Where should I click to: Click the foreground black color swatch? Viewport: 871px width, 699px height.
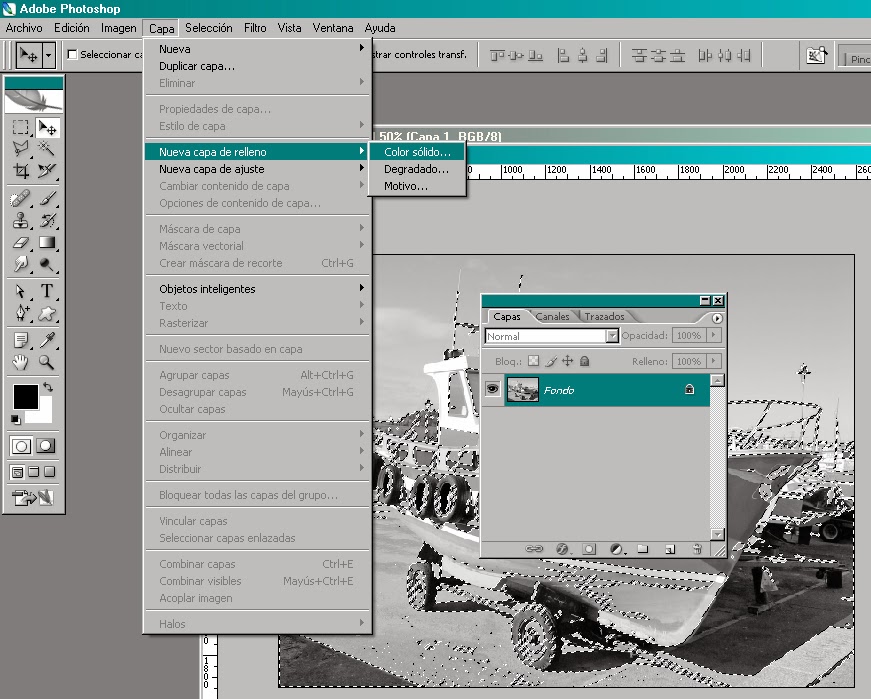(x=25, y=396)
